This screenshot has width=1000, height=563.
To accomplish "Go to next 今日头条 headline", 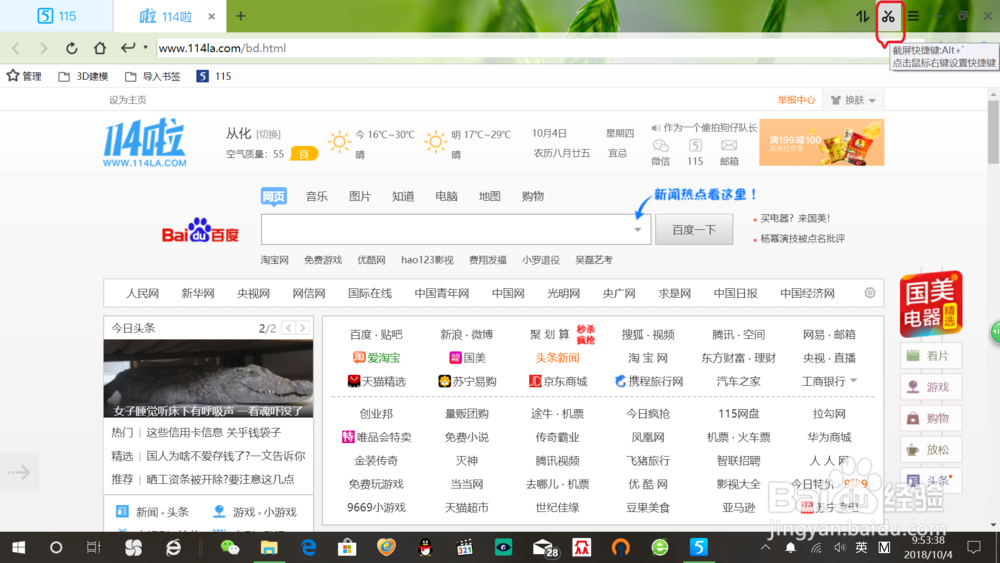I will [x=303, y=328].
